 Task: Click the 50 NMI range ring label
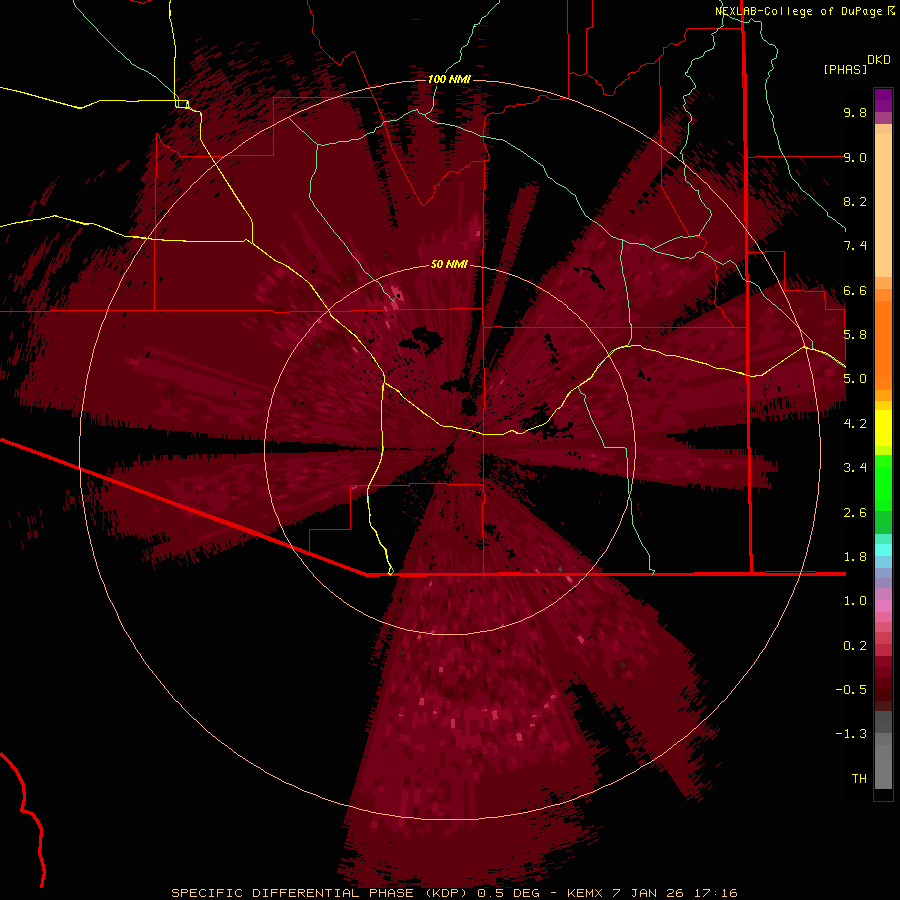coord(449,264)
